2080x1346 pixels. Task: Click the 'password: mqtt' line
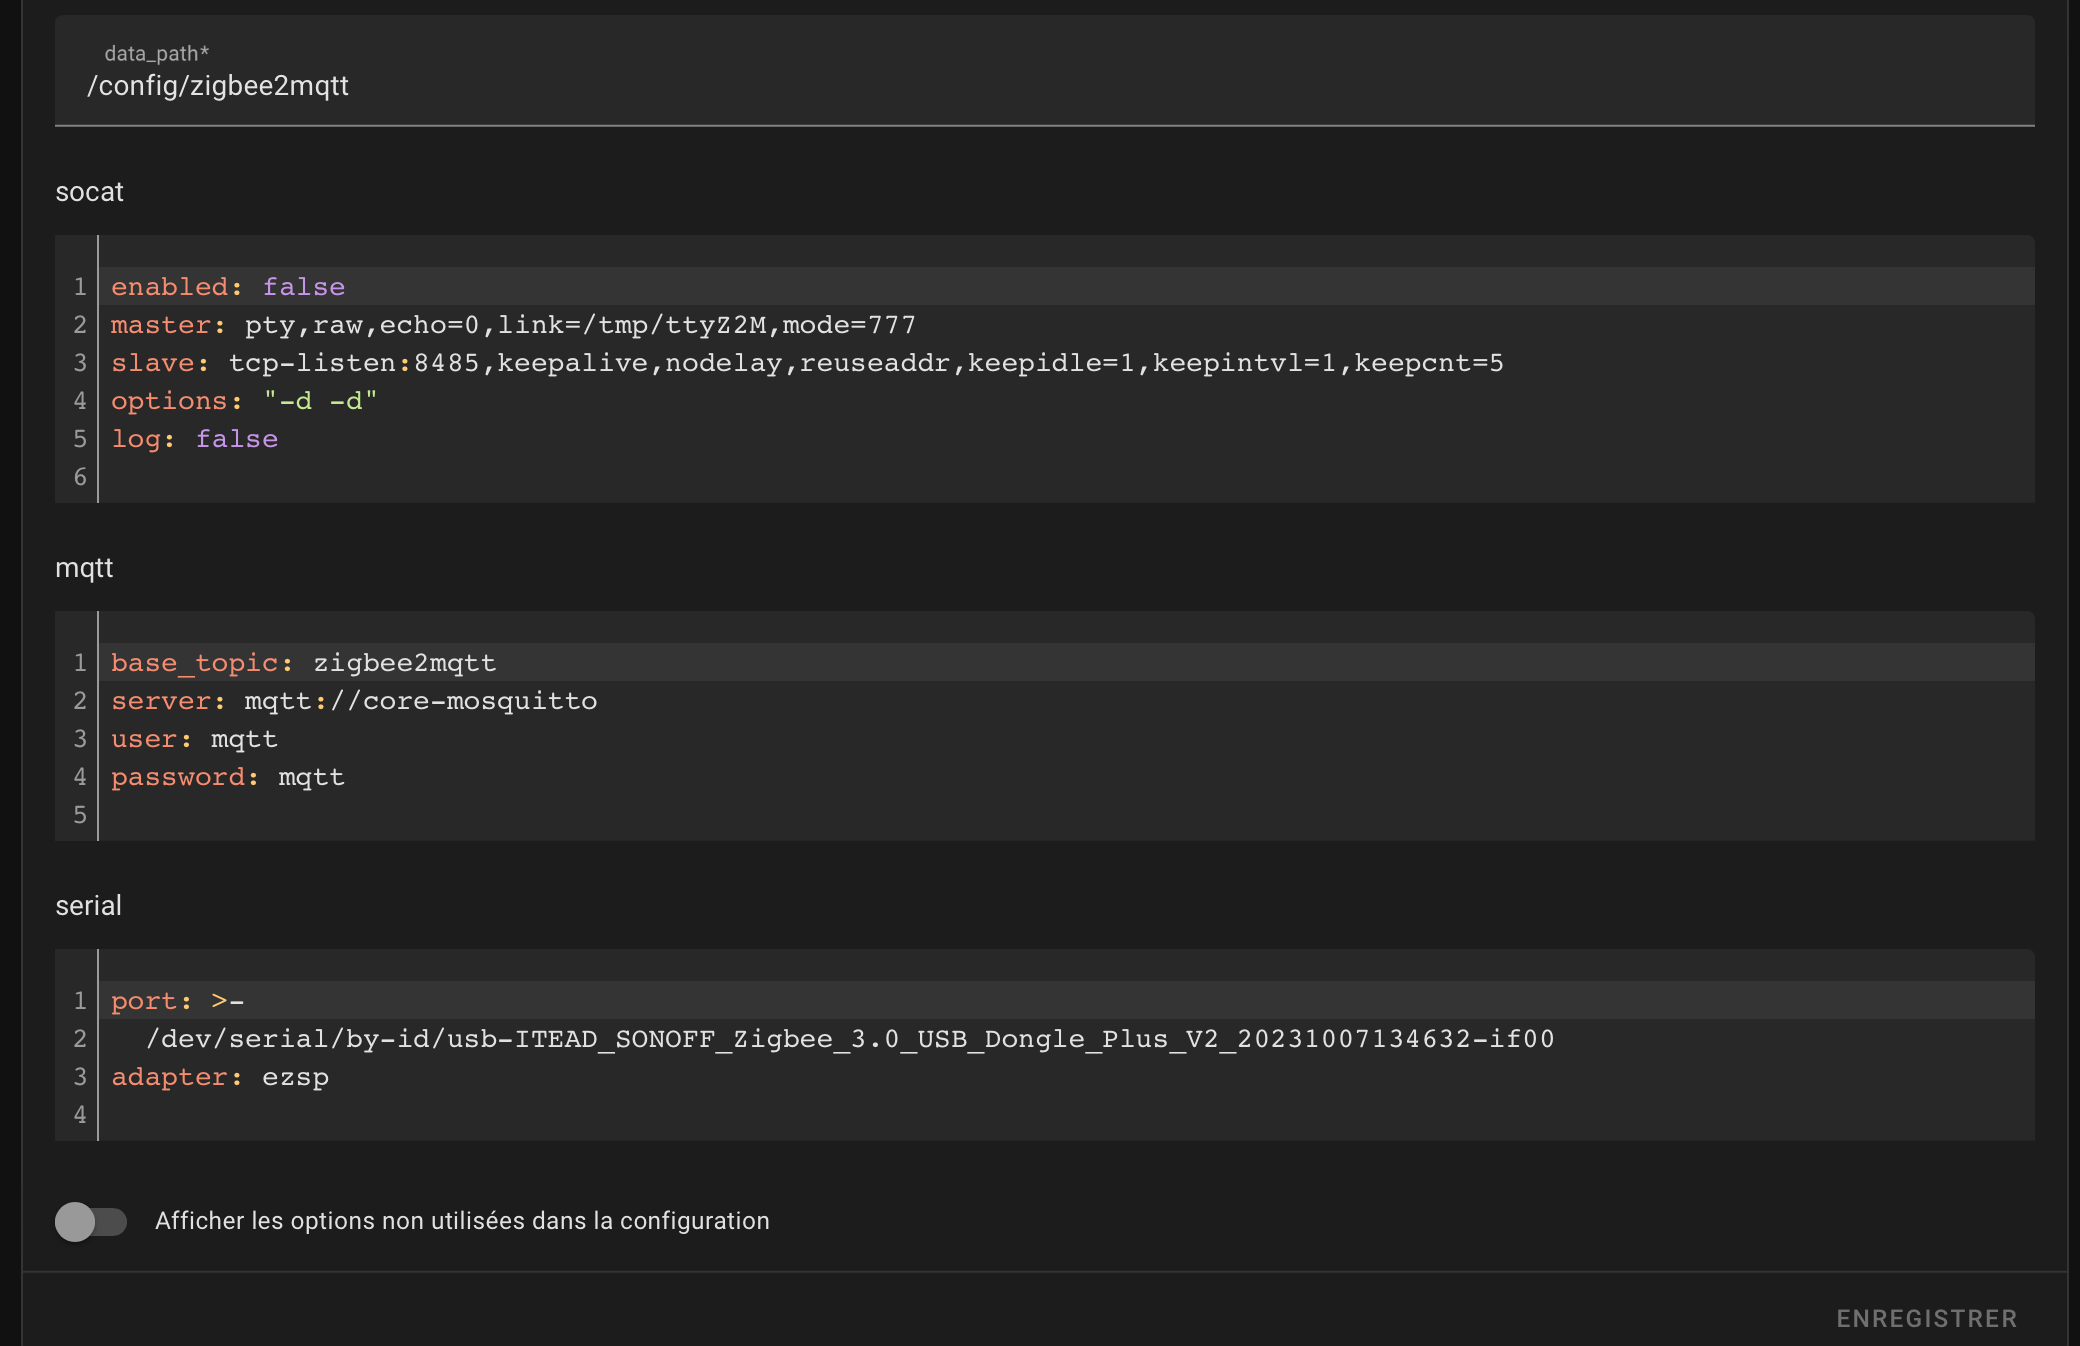[x=228, y=777]
